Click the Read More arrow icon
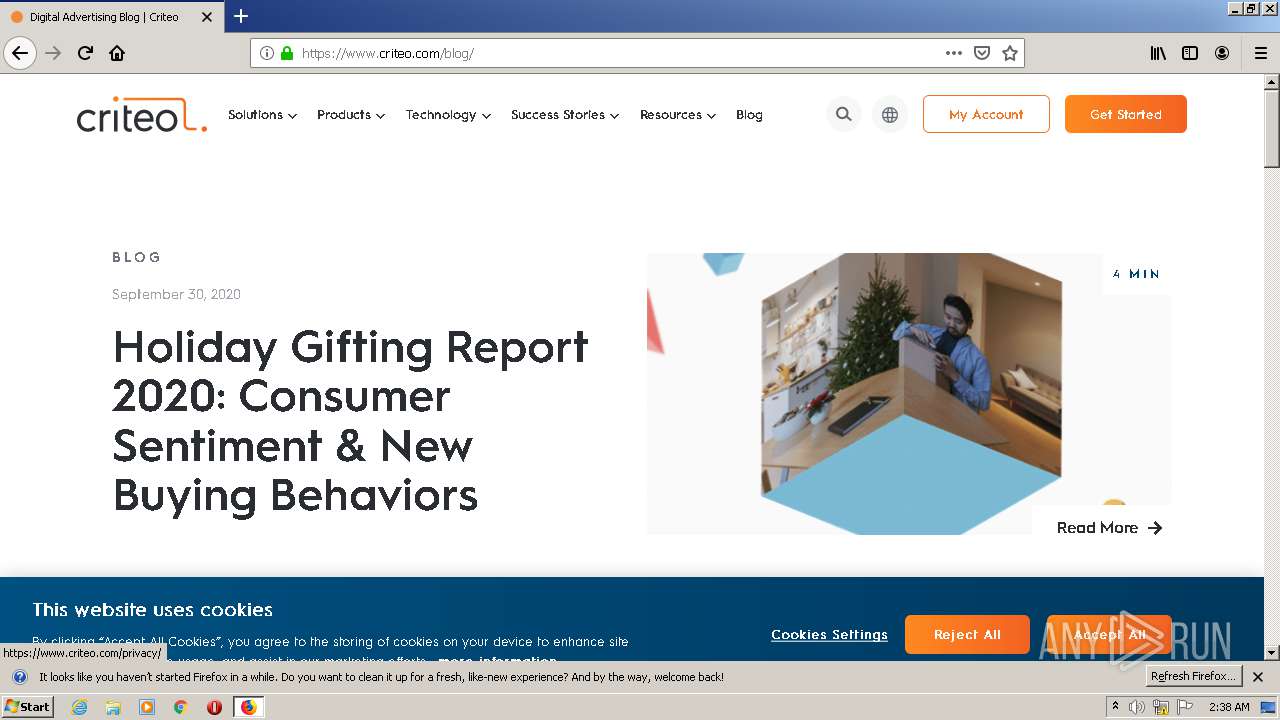 tap(1155, 528)
